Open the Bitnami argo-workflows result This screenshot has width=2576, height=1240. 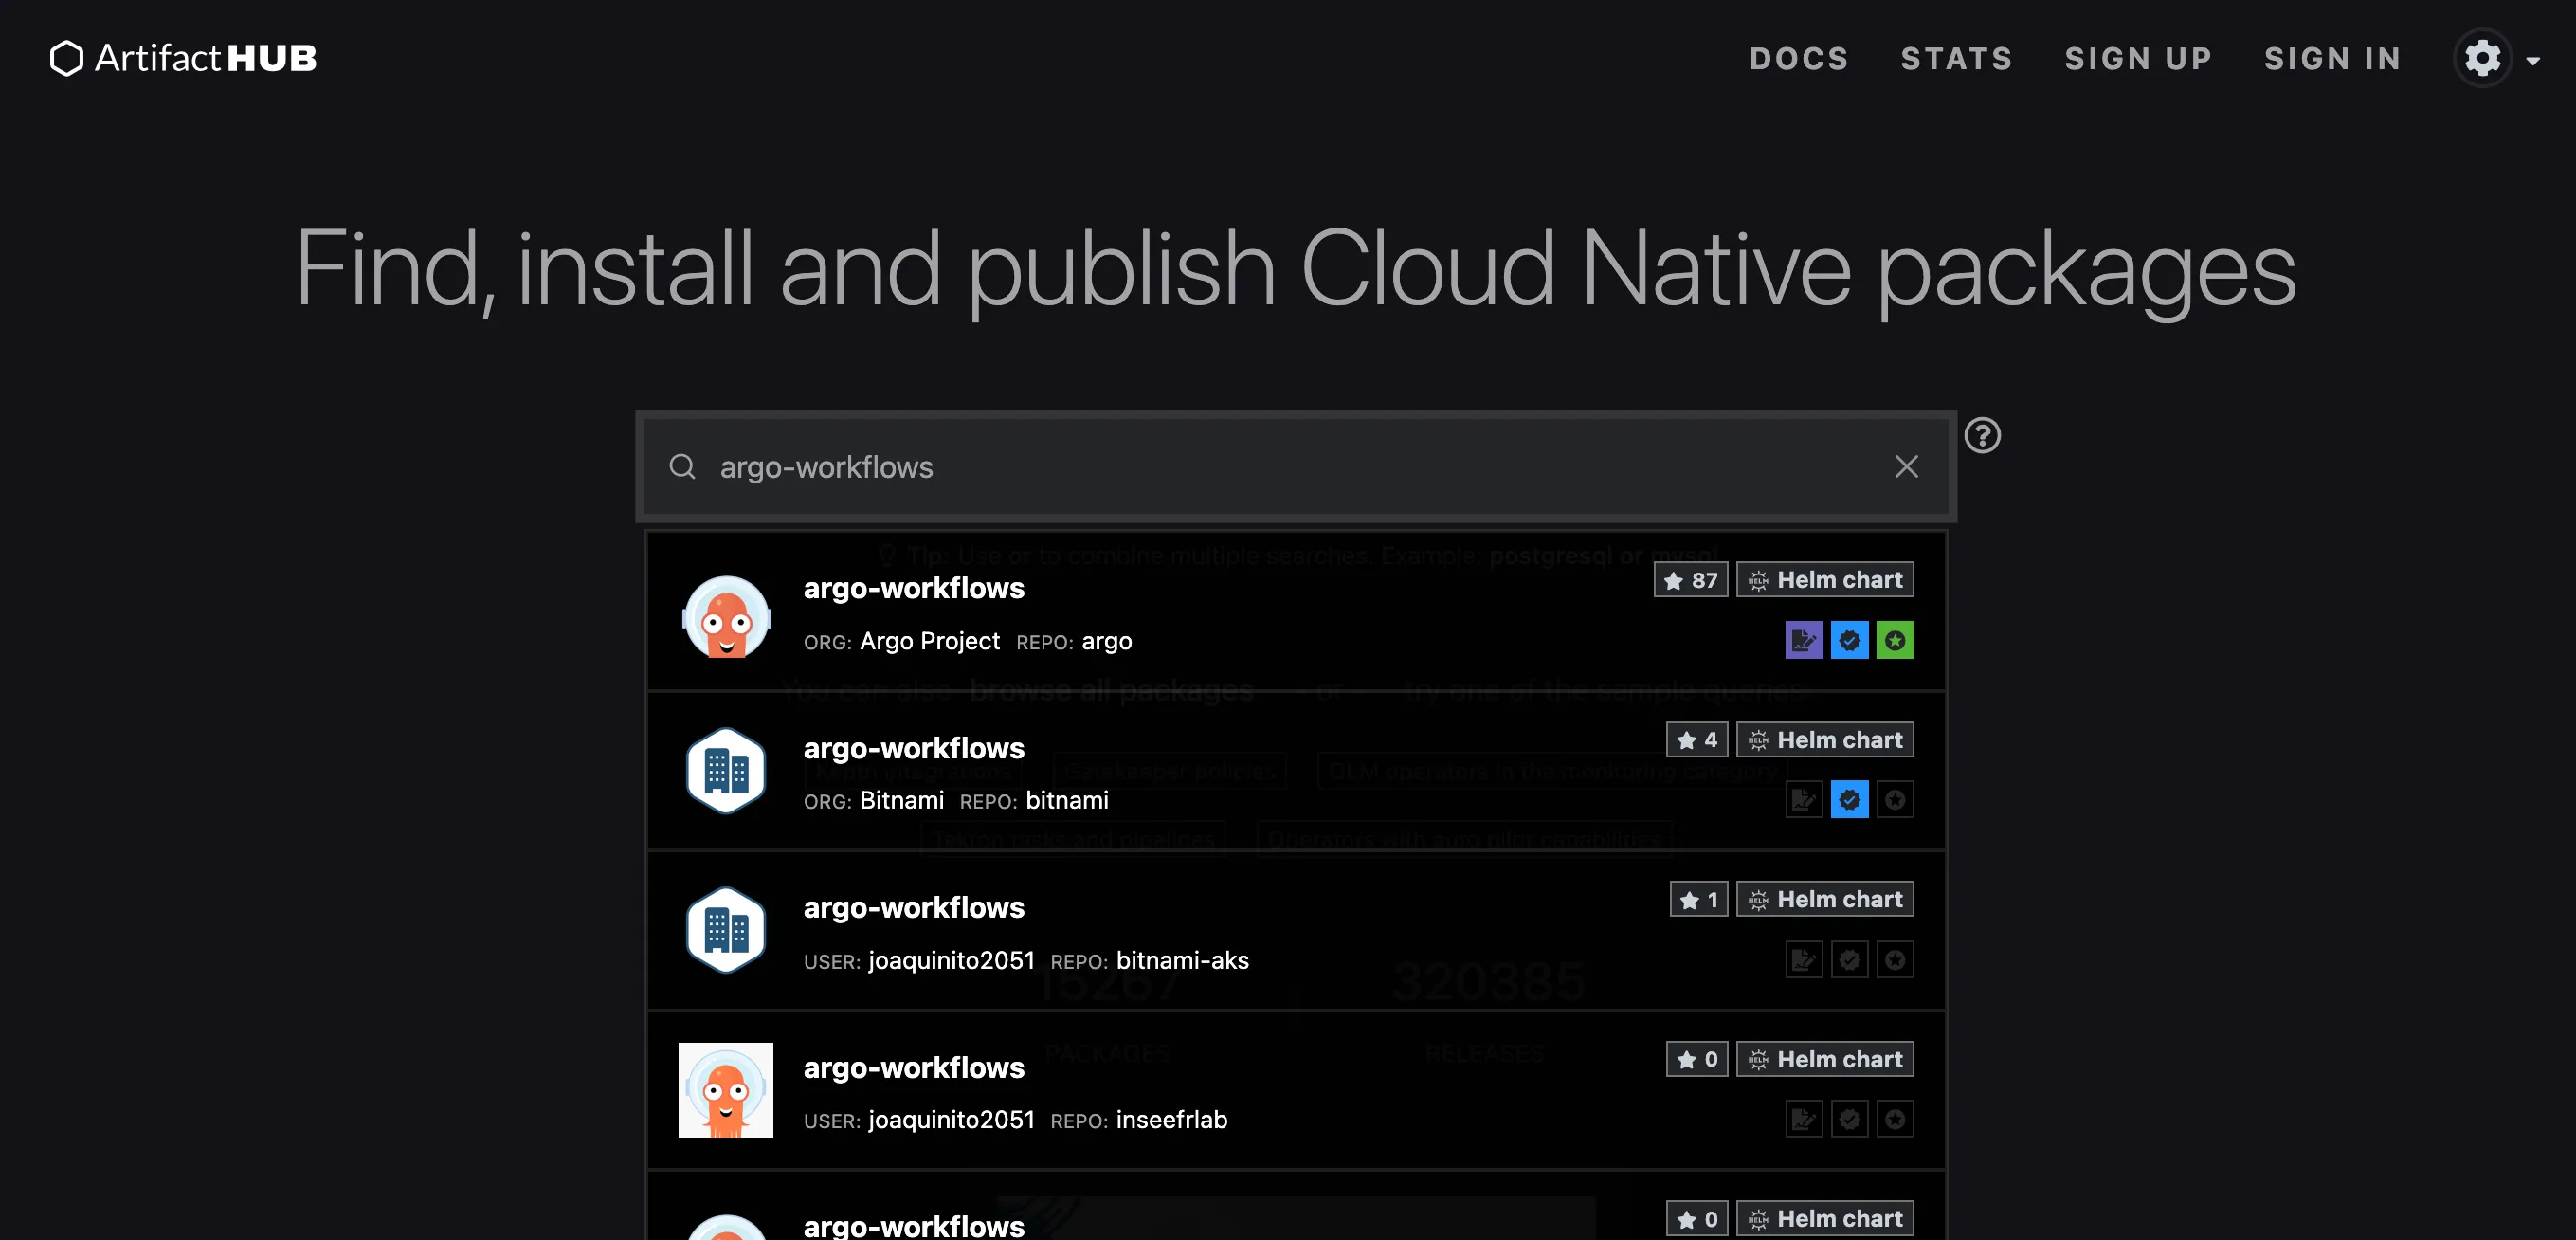coord(1296,771)
